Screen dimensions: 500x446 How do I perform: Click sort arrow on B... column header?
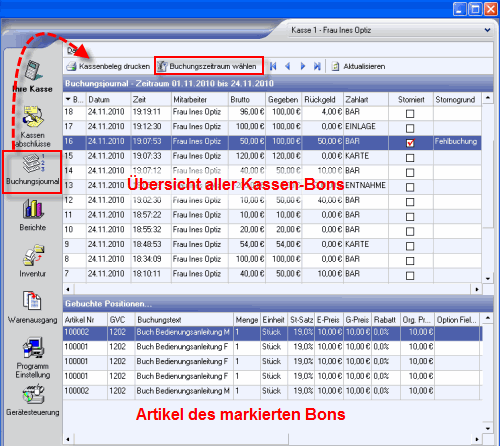tap(68, 99)
